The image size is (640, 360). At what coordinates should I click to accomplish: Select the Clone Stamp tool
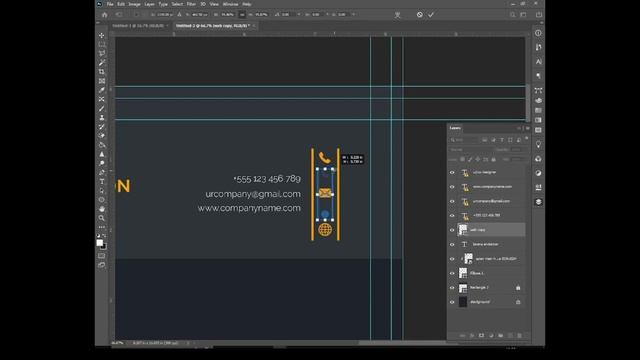point(102,118)
